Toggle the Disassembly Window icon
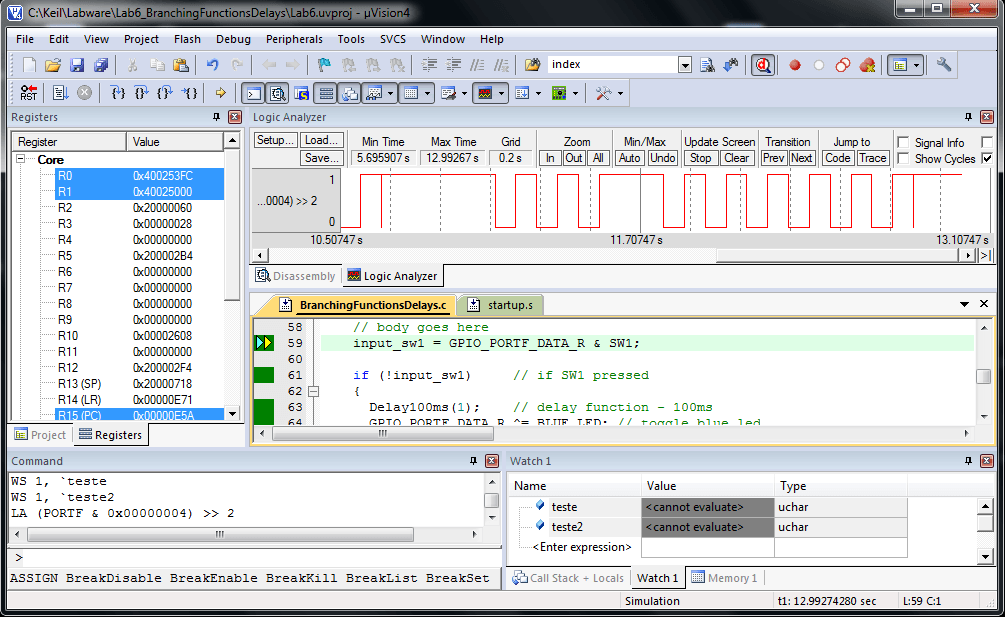This screenshot has height=617, width=1005. point(278,94)
